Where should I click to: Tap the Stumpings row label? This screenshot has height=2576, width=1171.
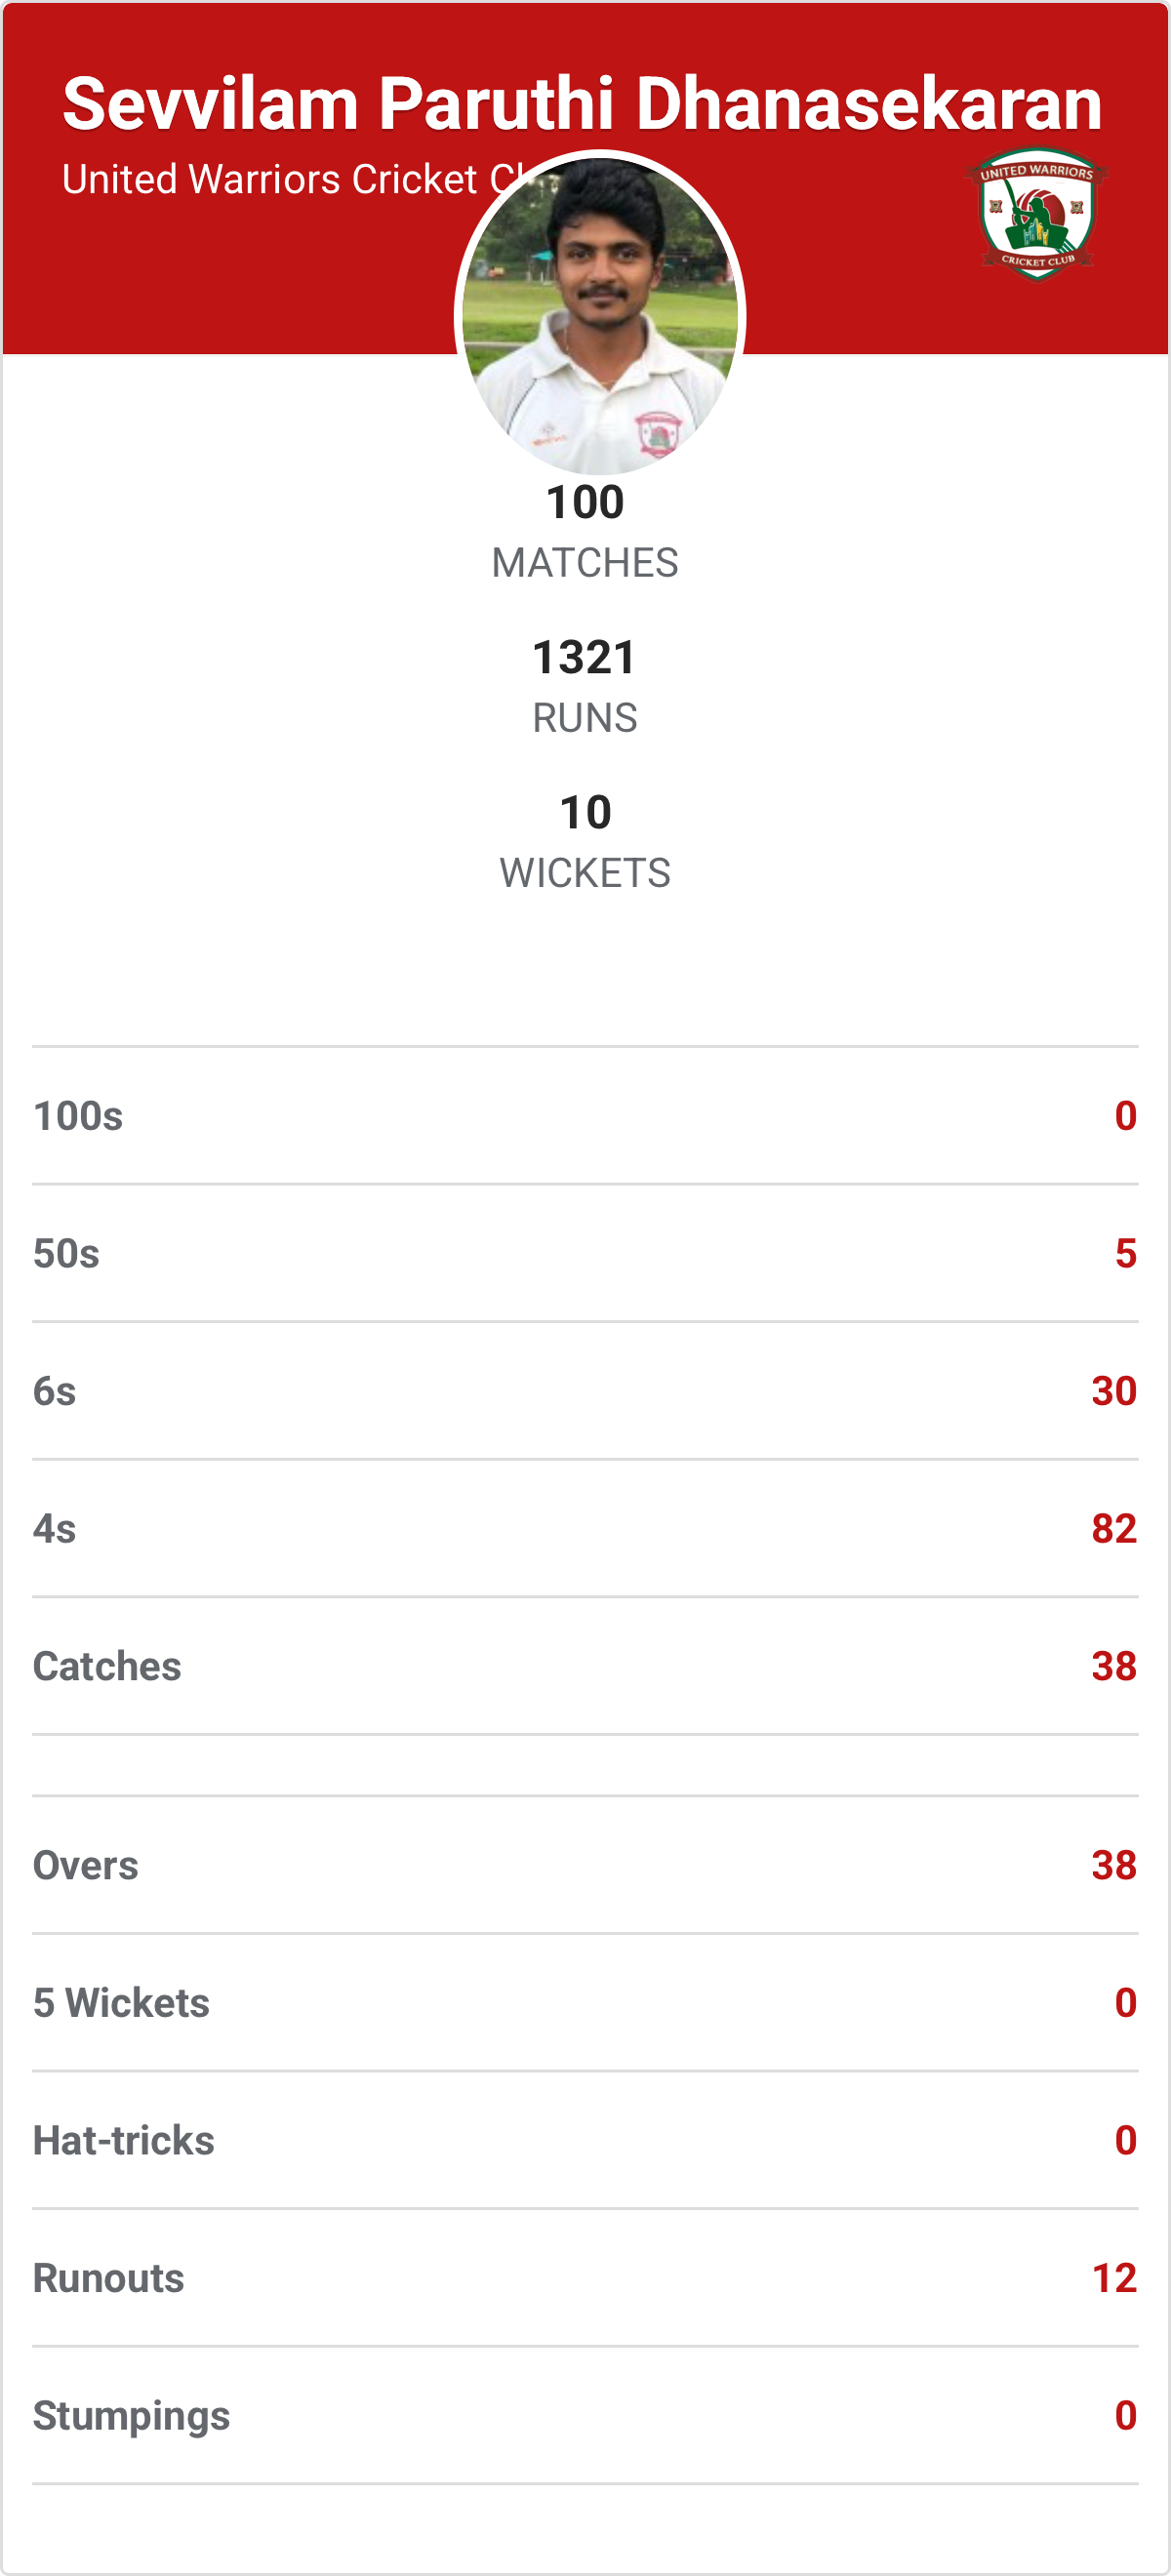point(132,2415)
